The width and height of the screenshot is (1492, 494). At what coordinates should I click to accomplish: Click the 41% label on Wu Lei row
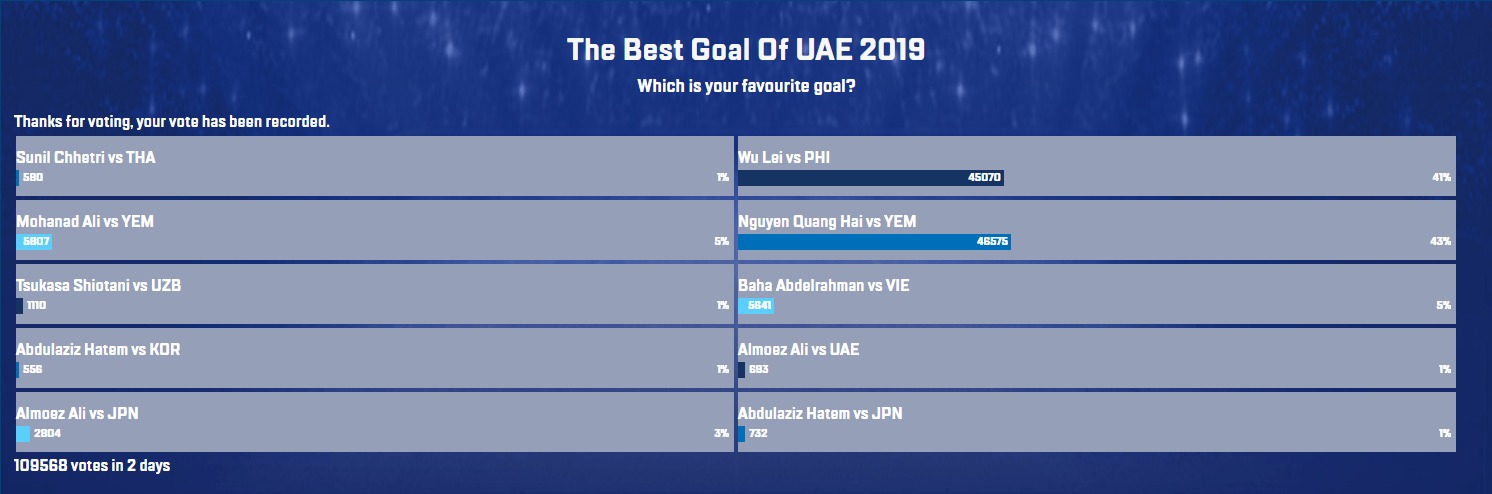(1441, 178)
